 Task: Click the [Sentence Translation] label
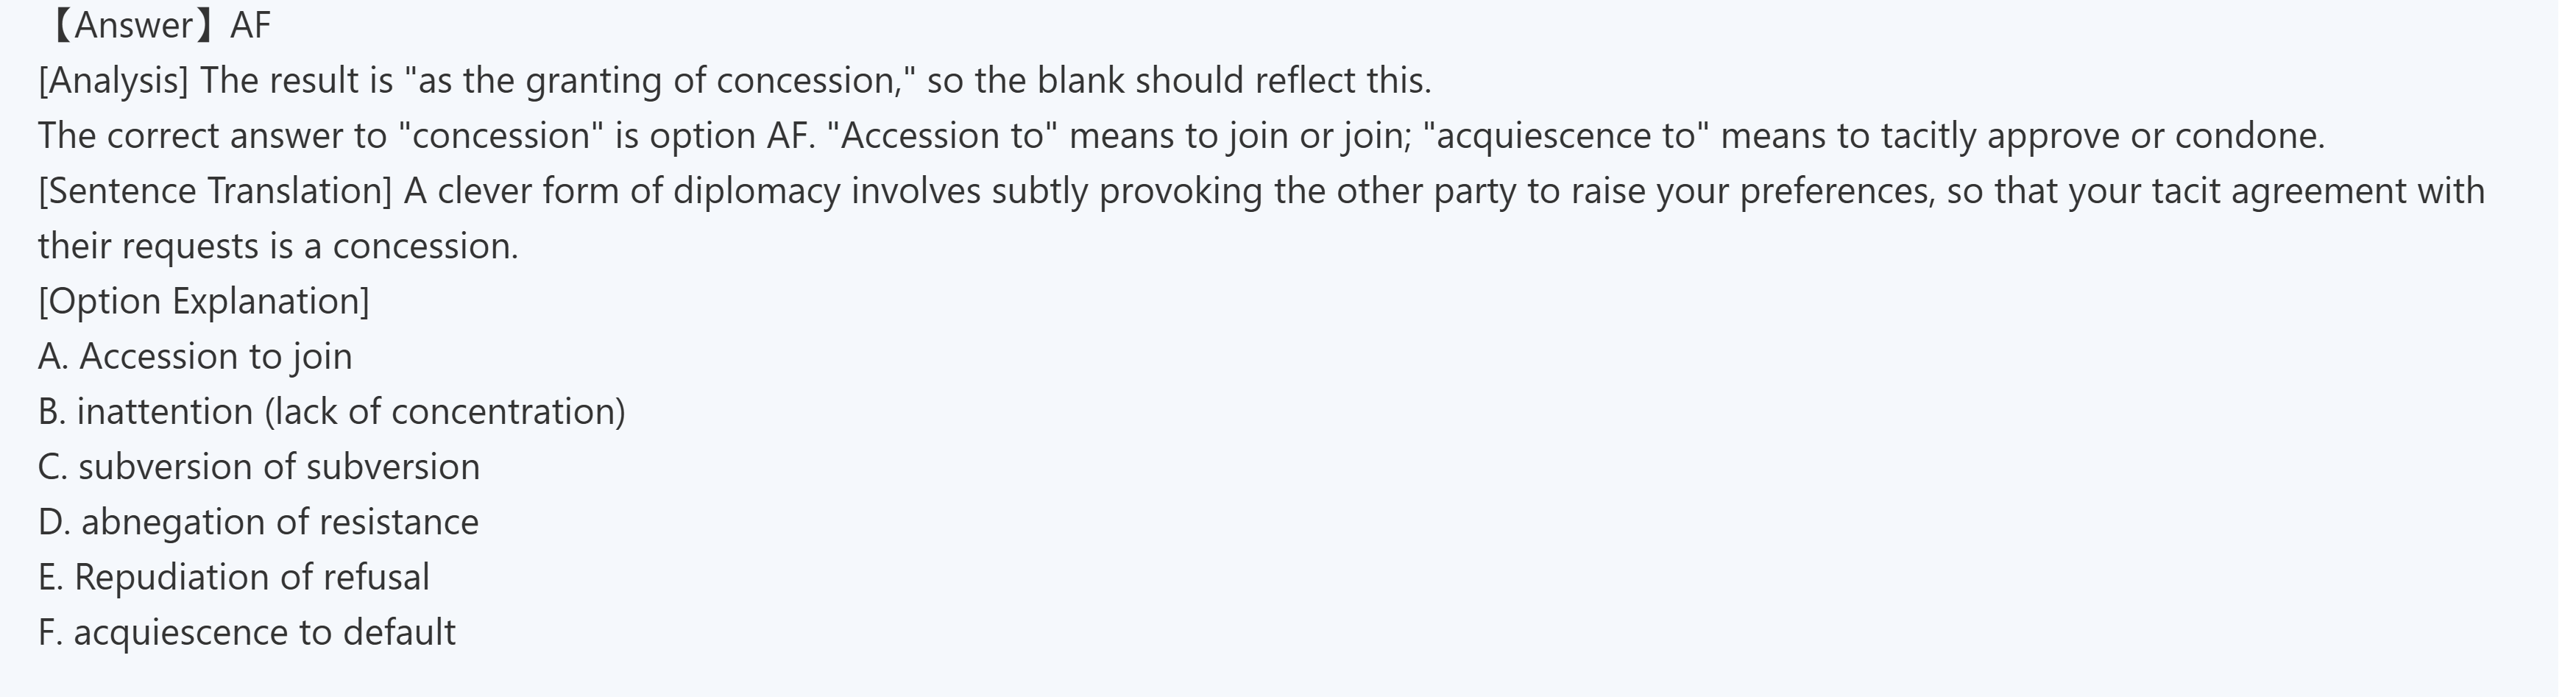(x=215, y=191)
